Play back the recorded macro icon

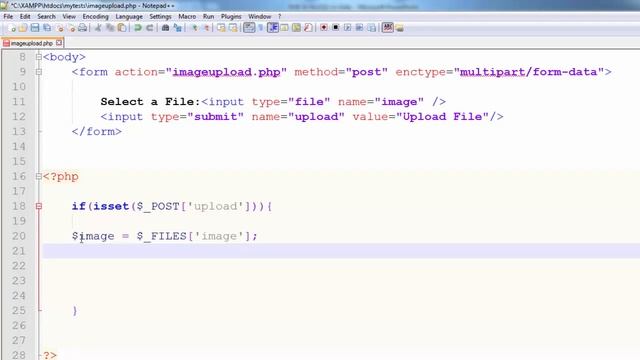tap(347, 28)
